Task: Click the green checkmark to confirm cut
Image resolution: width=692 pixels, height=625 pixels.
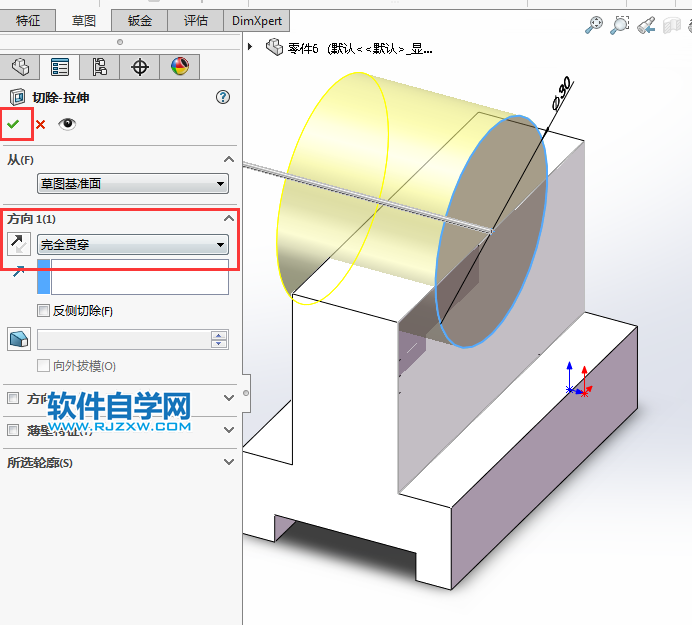Action: [13, 124]
